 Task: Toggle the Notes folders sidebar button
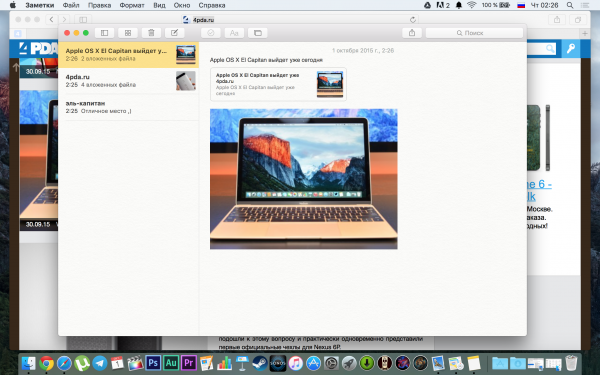click(x=104, y=33)
